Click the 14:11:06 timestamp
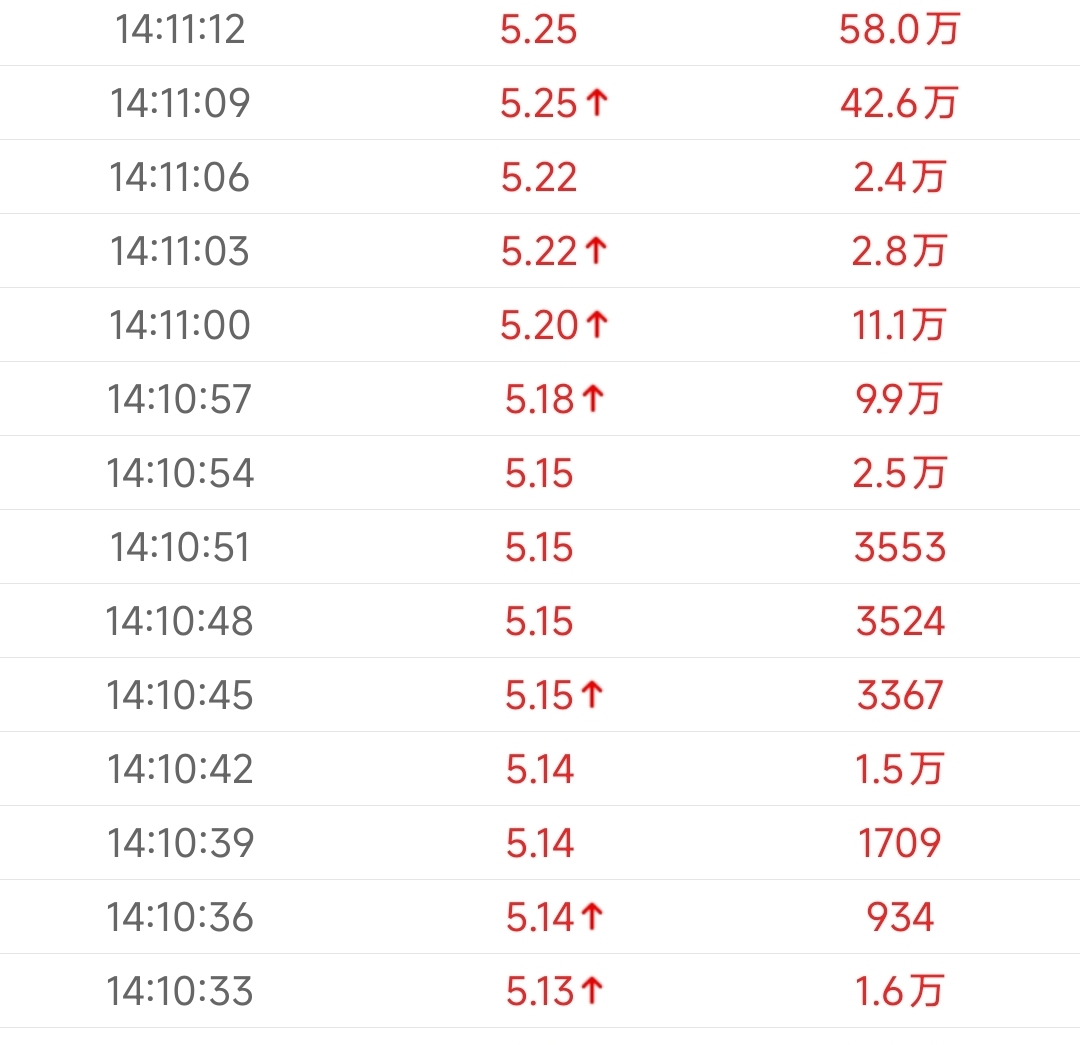This screenshot has height=1045, width=1080. coord(179,177)
